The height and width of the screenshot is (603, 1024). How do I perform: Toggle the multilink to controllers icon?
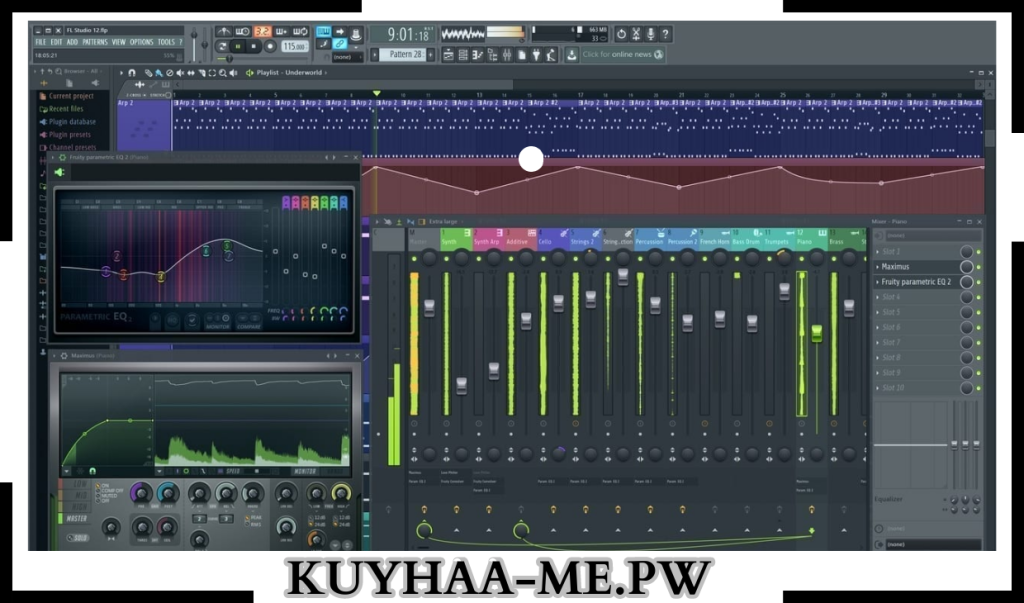coord(339,44)
